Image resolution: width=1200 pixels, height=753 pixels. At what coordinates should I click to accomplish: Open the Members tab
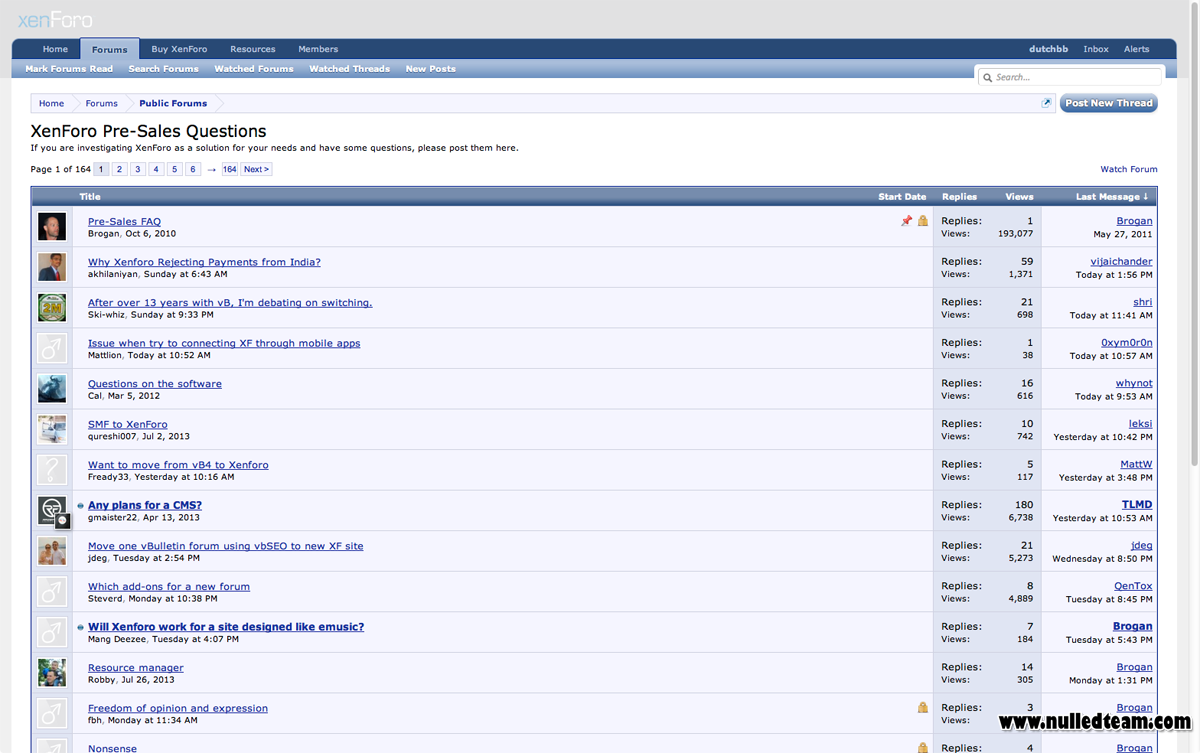(318, 49)
